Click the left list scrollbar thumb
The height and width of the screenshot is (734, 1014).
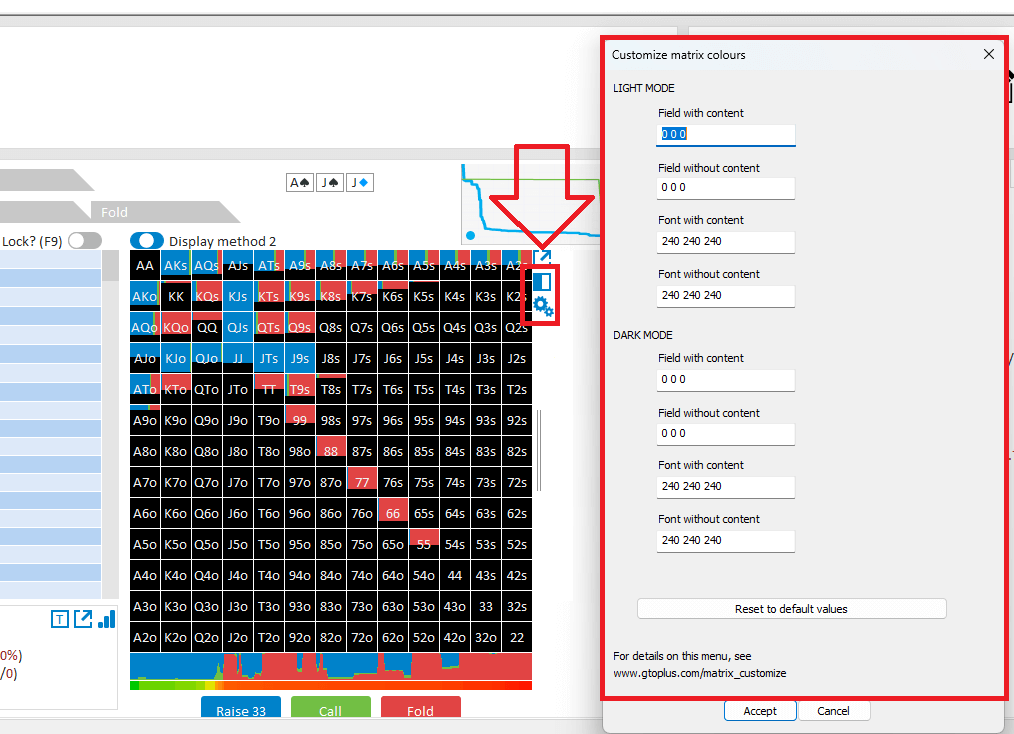(x=111, y=265)
